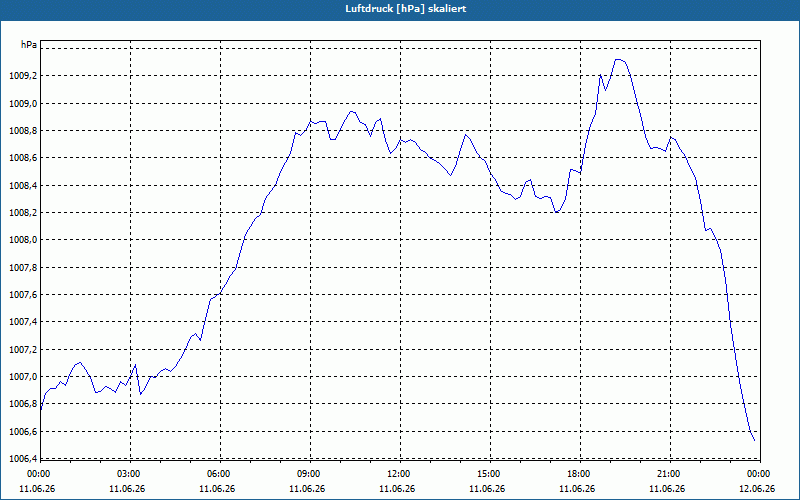800x500 pixels.
Task: Click the 06:00 time label on the x-axis
Action: click(x=219, y=474)
